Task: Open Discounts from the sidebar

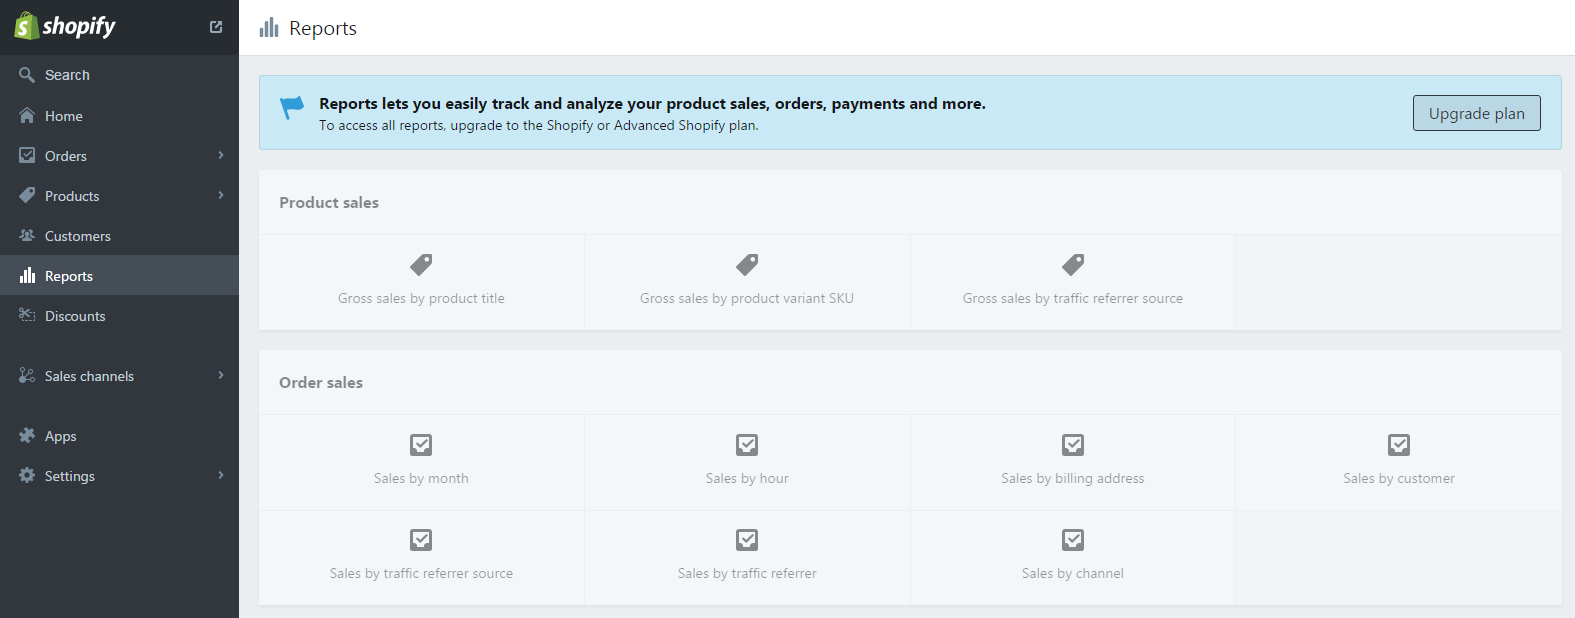Action: click(x=75, y=316)
